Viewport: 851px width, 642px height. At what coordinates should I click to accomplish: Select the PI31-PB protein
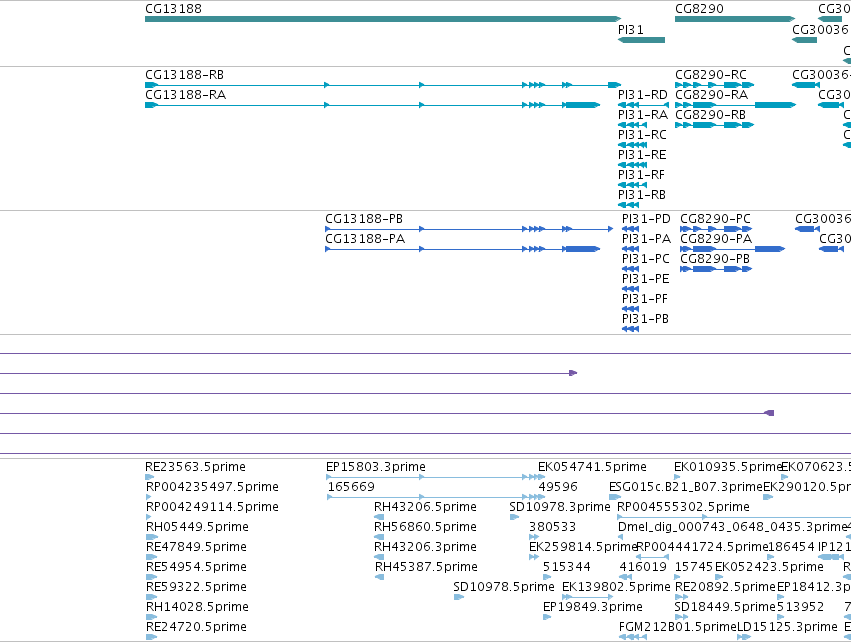[631, 329]
